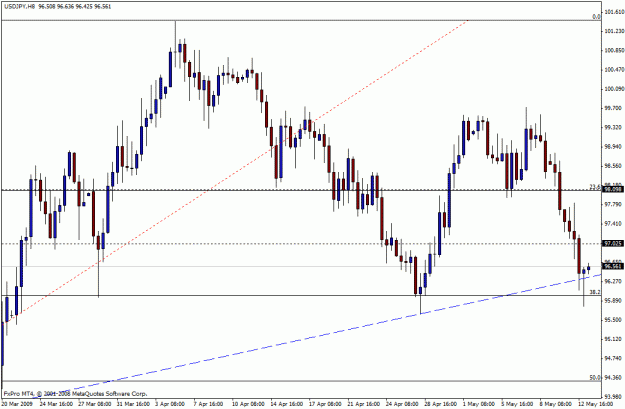Click the 1 May 08:00 time label
The width and height of the screenshot is (625, 409).
point(478,404)
